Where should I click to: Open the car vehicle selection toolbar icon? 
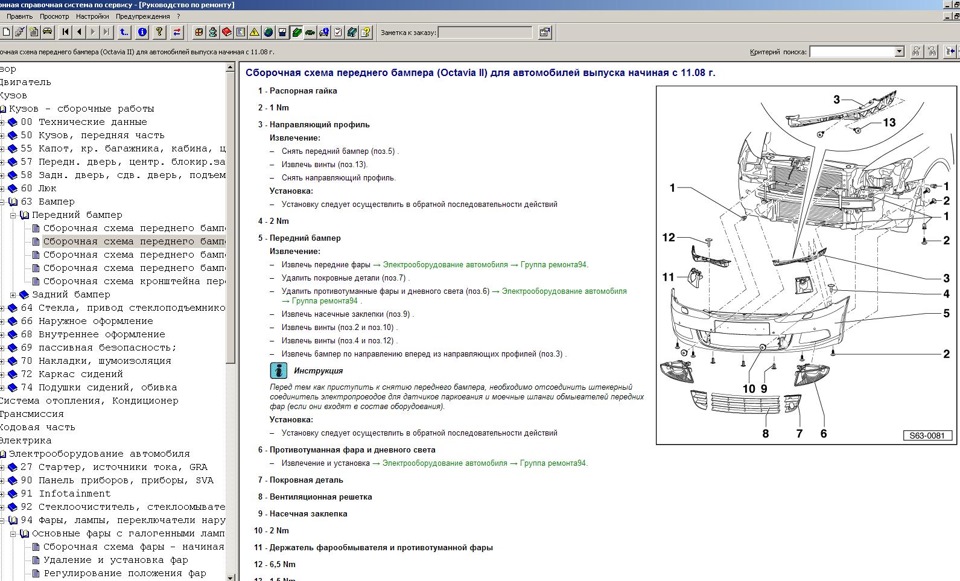point(47,32)
